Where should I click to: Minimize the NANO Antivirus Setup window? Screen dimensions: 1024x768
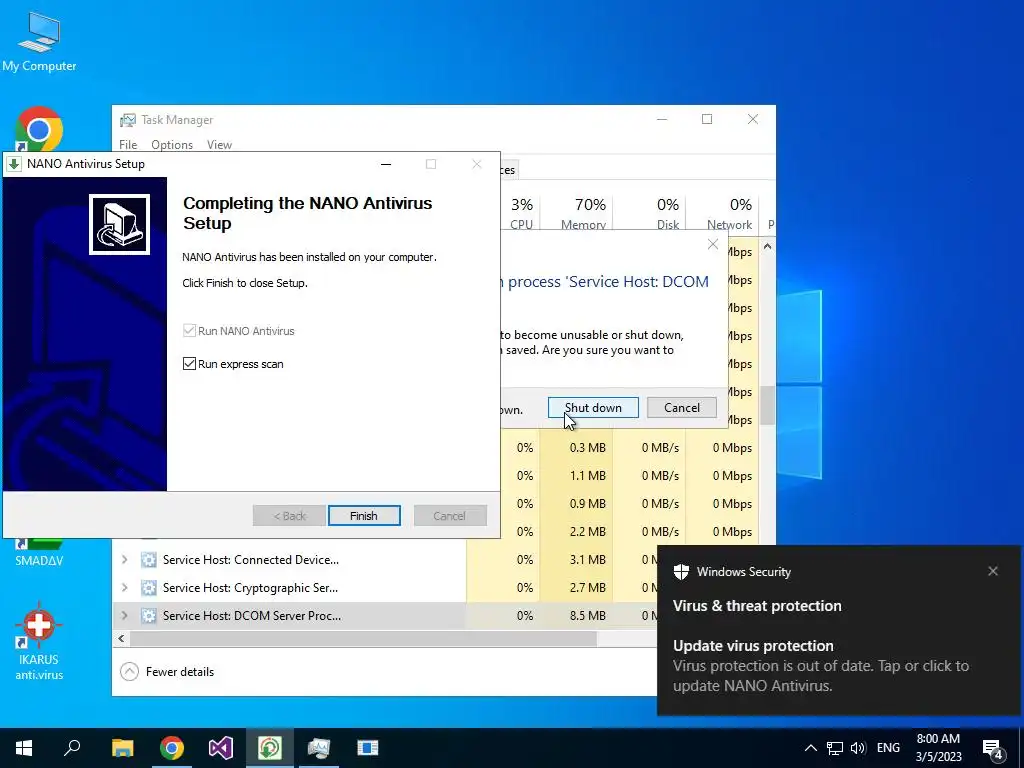coord(386,164)
